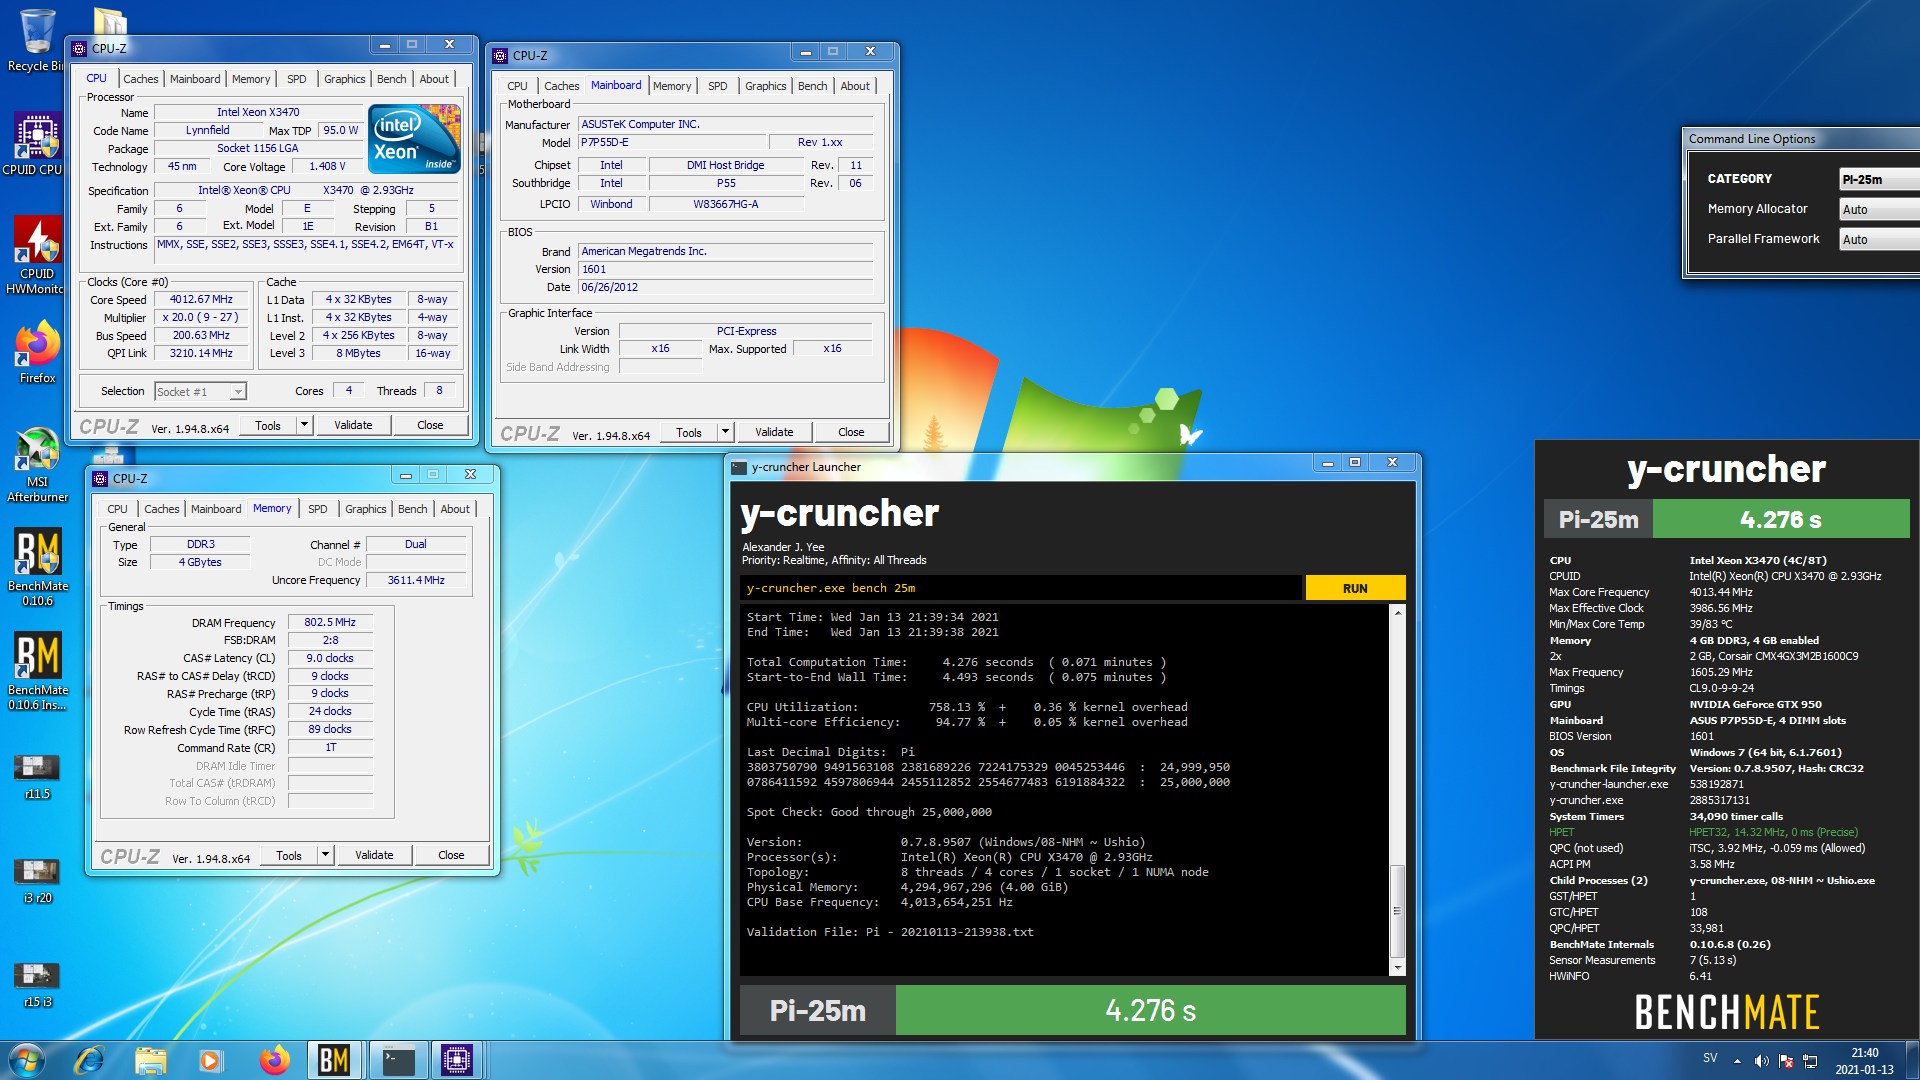This screenshot has height=1080, width=1920.
Task: Click the yellow RUN button
Action: [x=1355, y=588]
